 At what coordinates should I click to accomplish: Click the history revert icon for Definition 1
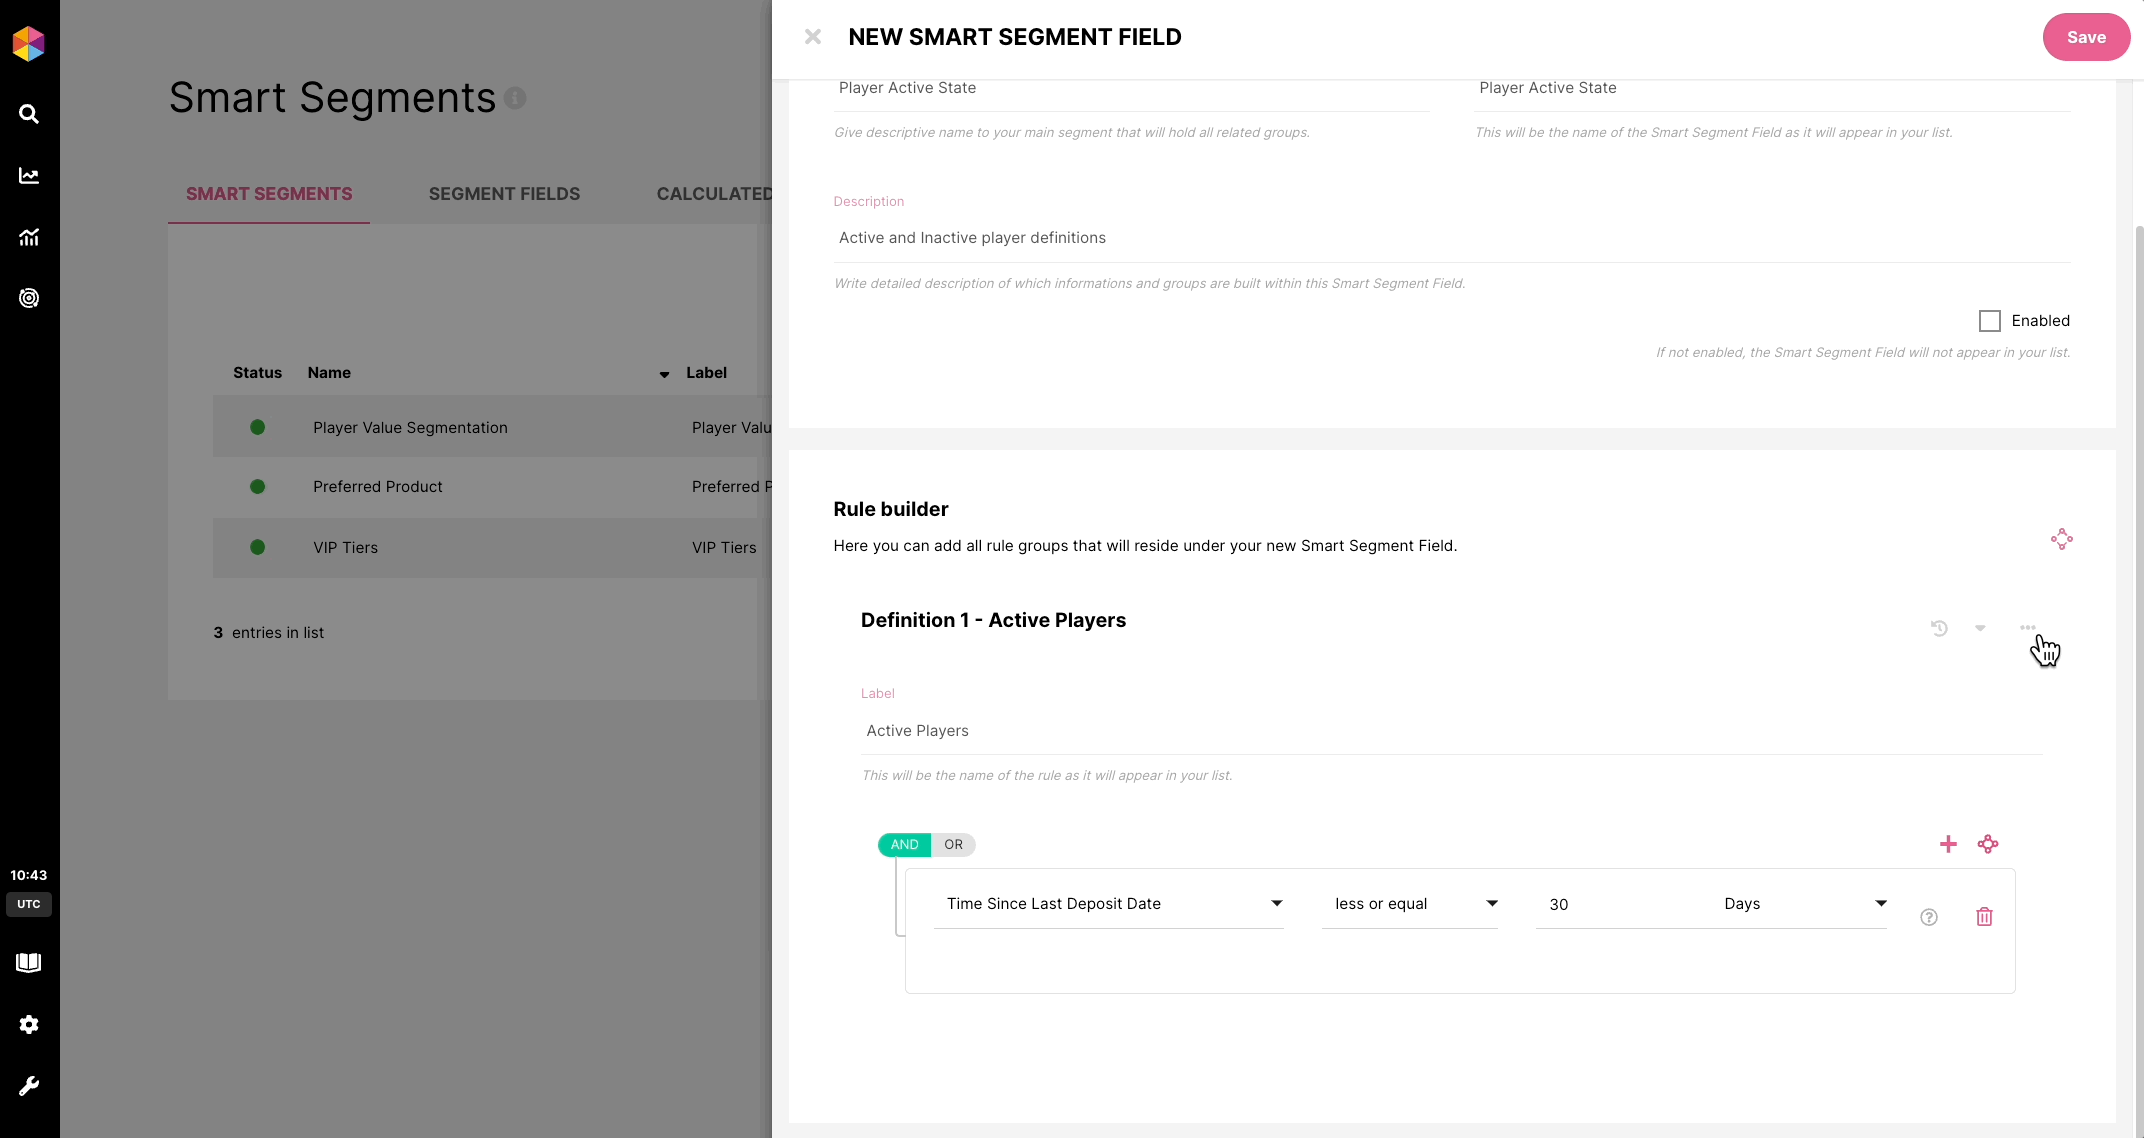click(1939, 628)
